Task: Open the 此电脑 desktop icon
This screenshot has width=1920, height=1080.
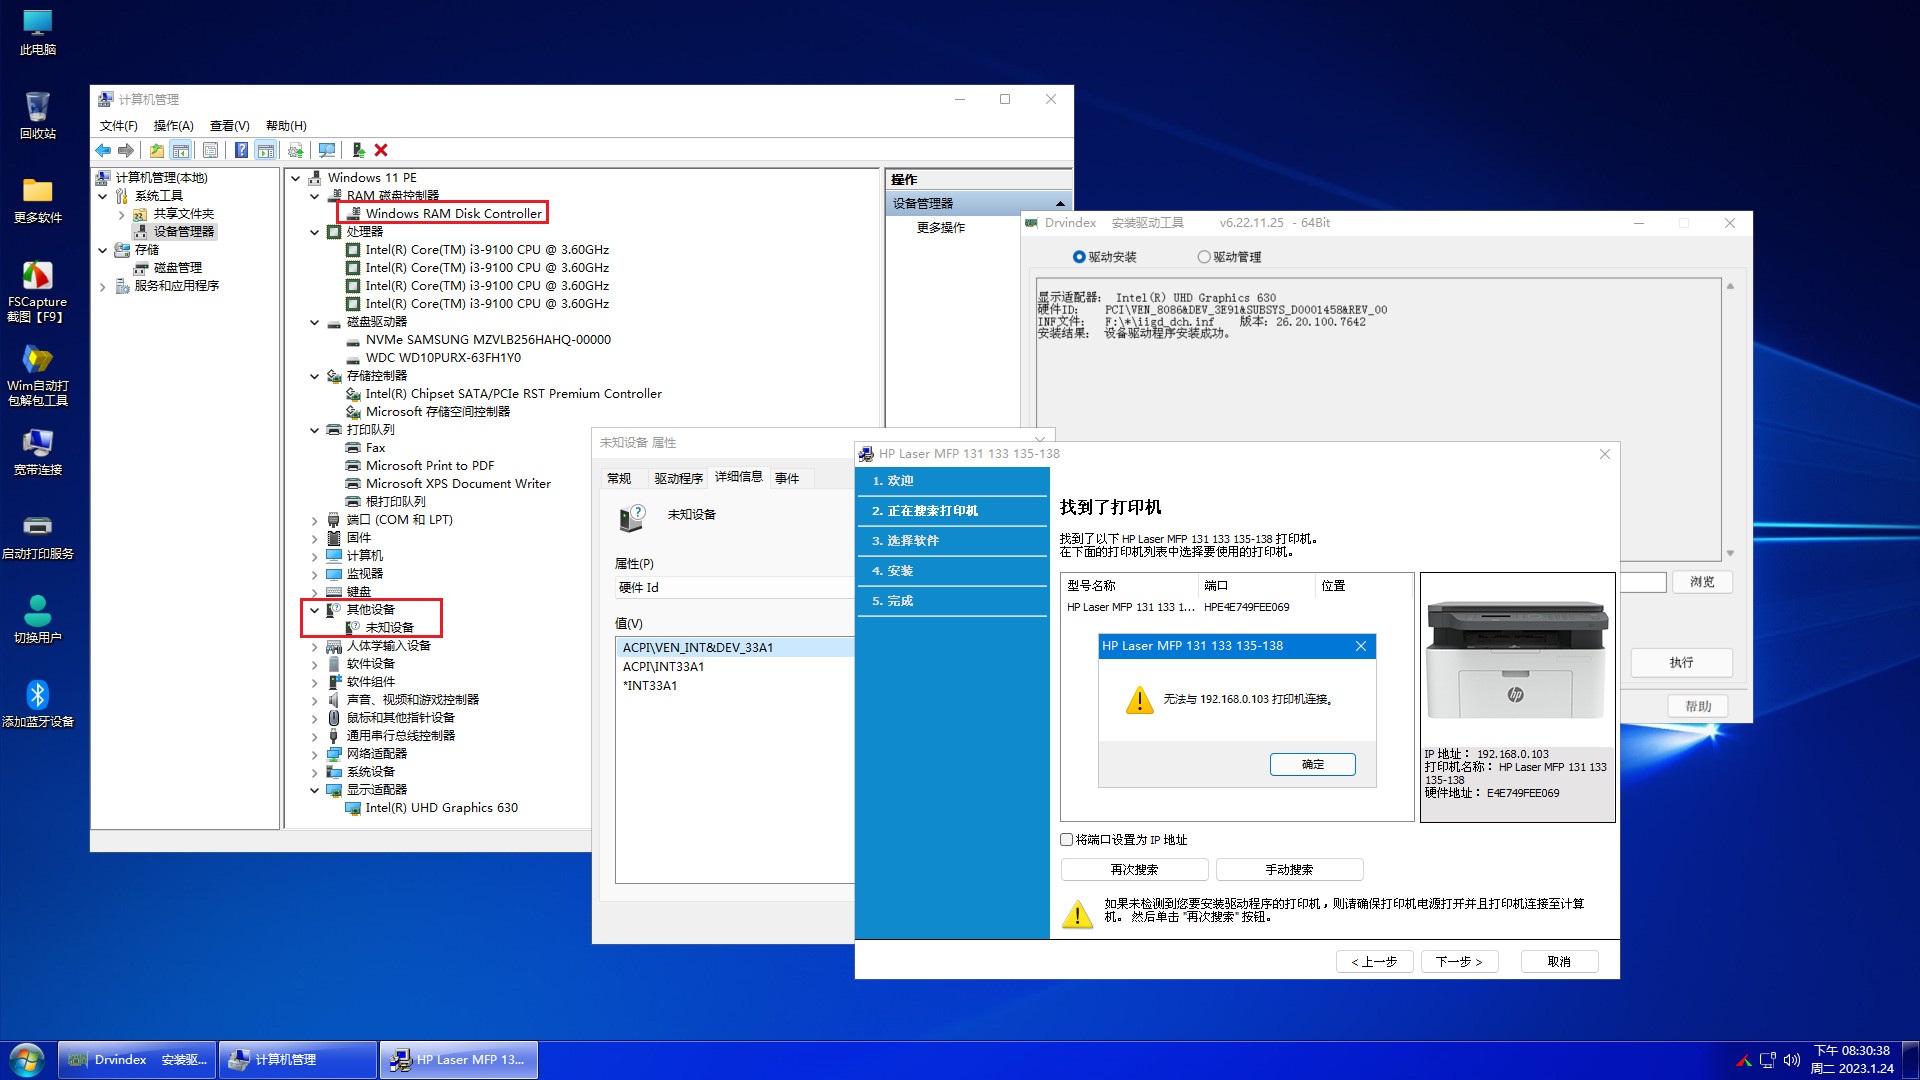Action: (38, 33)
